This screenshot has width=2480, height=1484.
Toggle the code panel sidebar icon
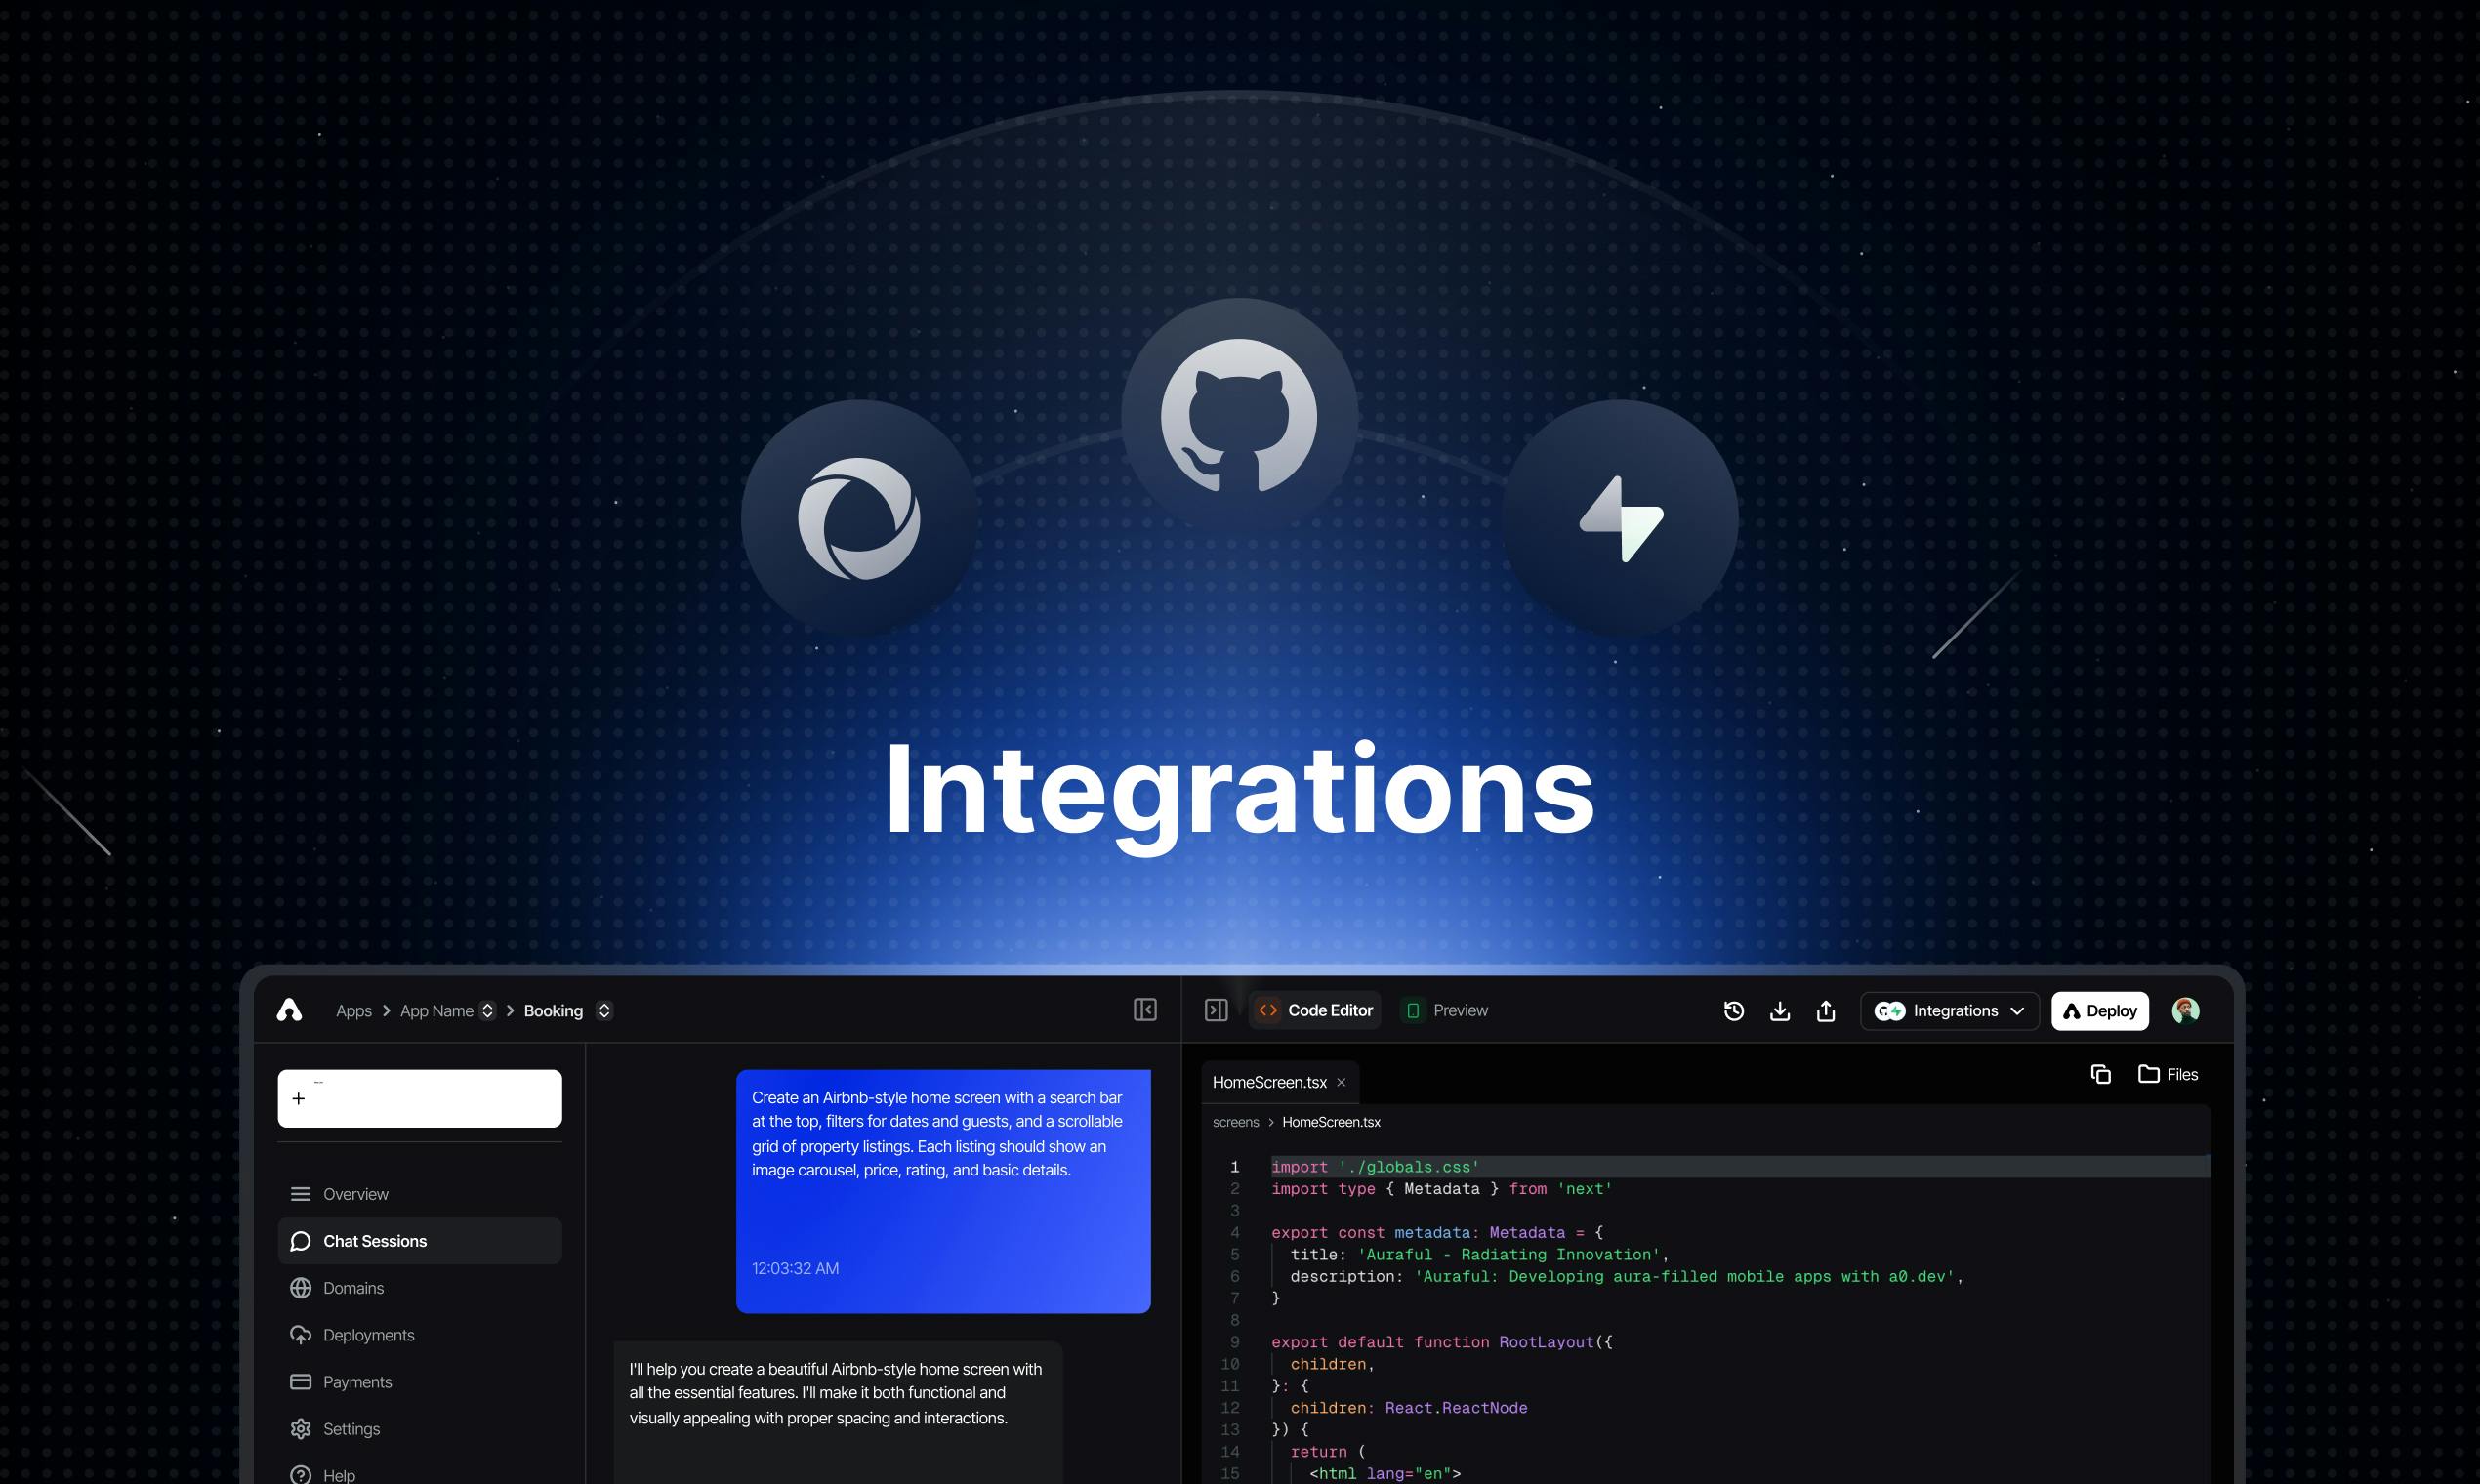click(x=1216, y=1010)
